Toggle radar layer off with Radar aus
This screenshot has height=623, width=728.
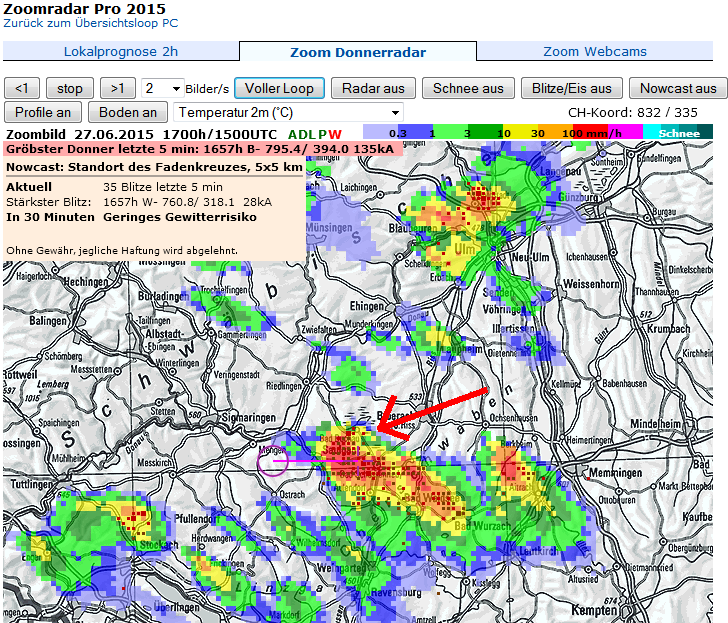pyautogui.click(x=372, y=88)
